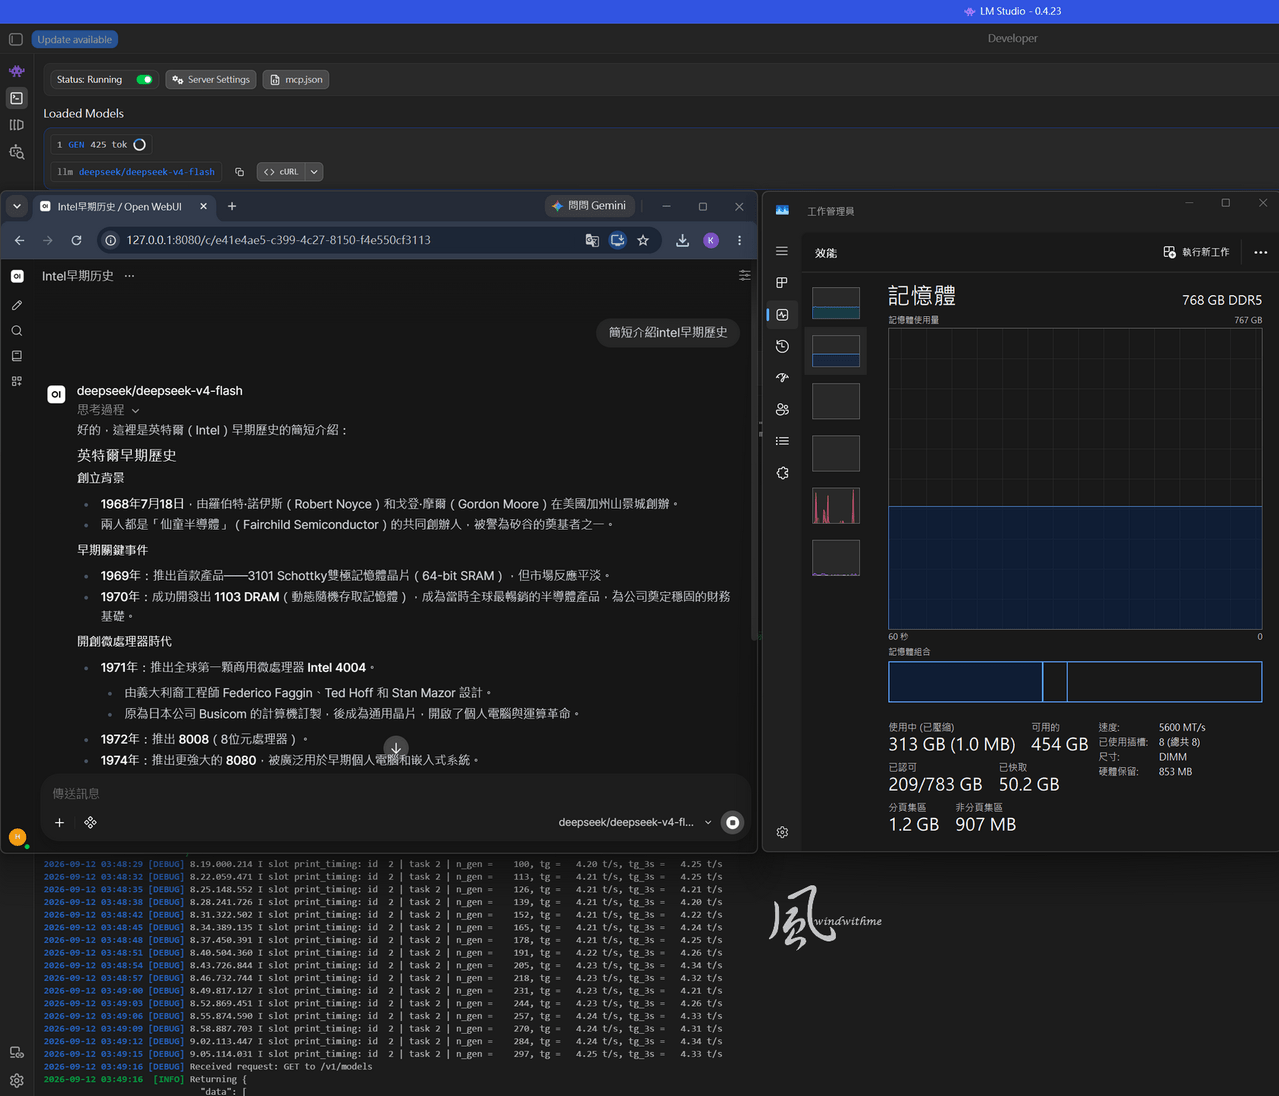The height and width of the screenshot is (1096, 1279).
Task: Open LM Studio My Models library icon
Action: coord(16,125)
